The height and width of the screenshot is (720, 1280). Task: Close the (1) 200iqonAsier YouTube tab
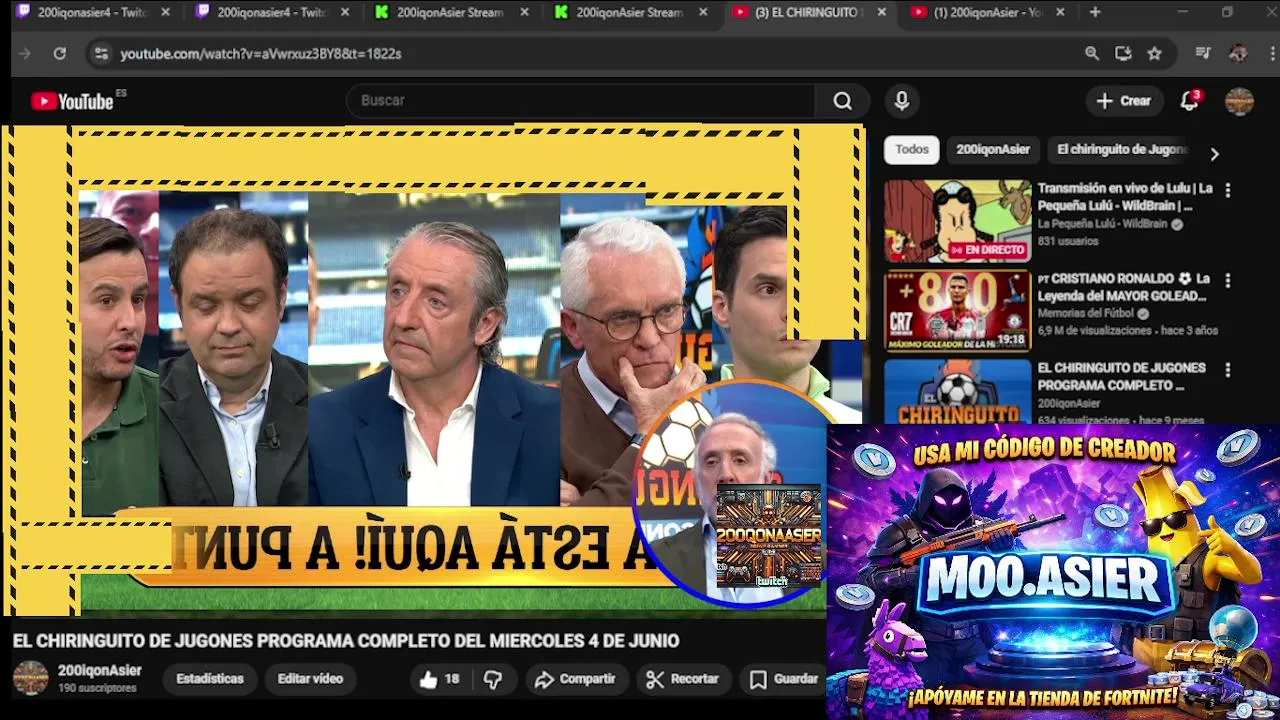point(1060,12)
